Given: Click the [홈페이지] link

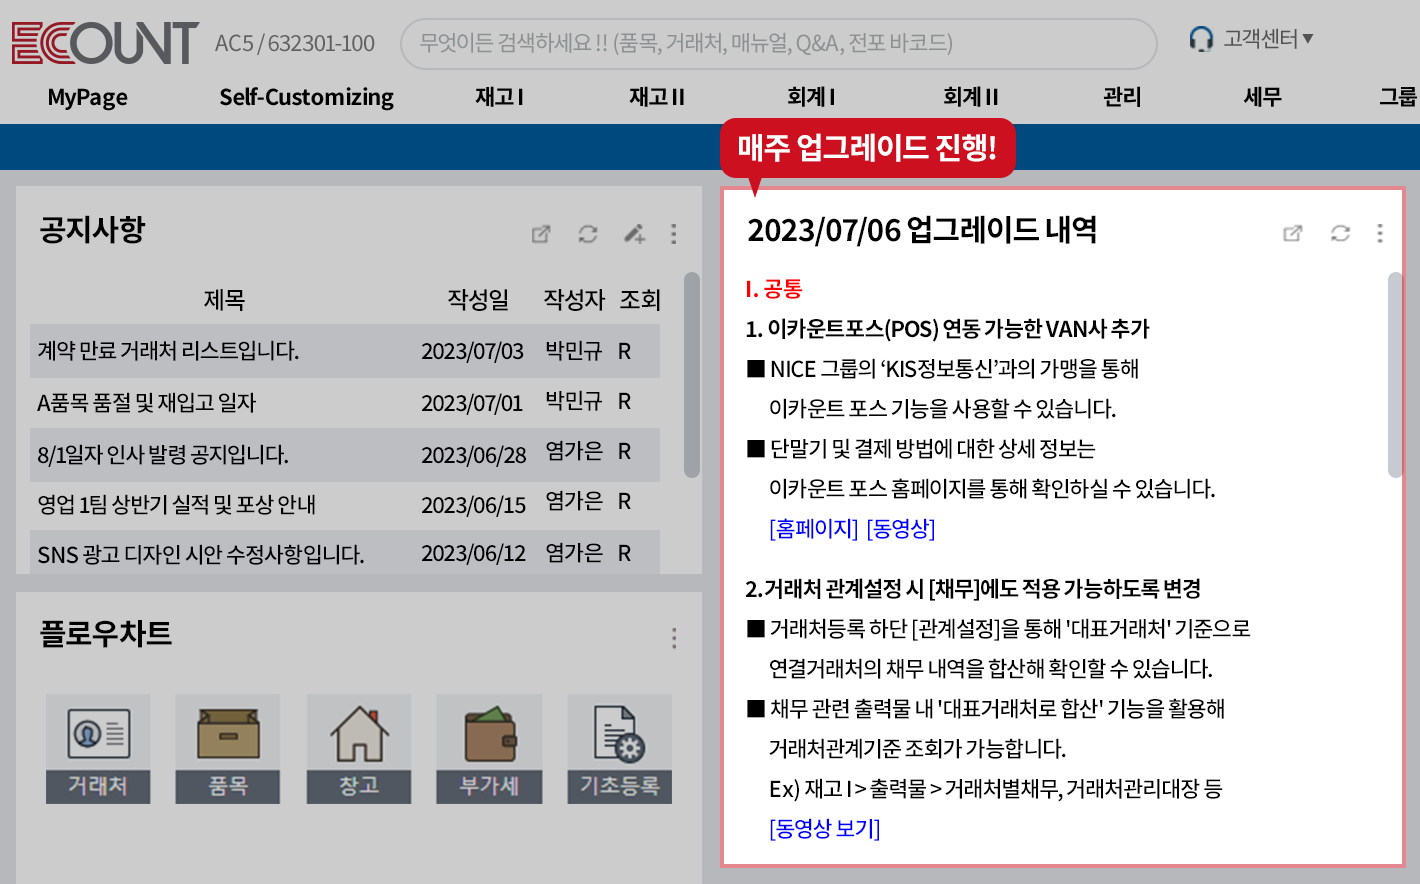Looking at the screenshot, I should pos(813,528).
